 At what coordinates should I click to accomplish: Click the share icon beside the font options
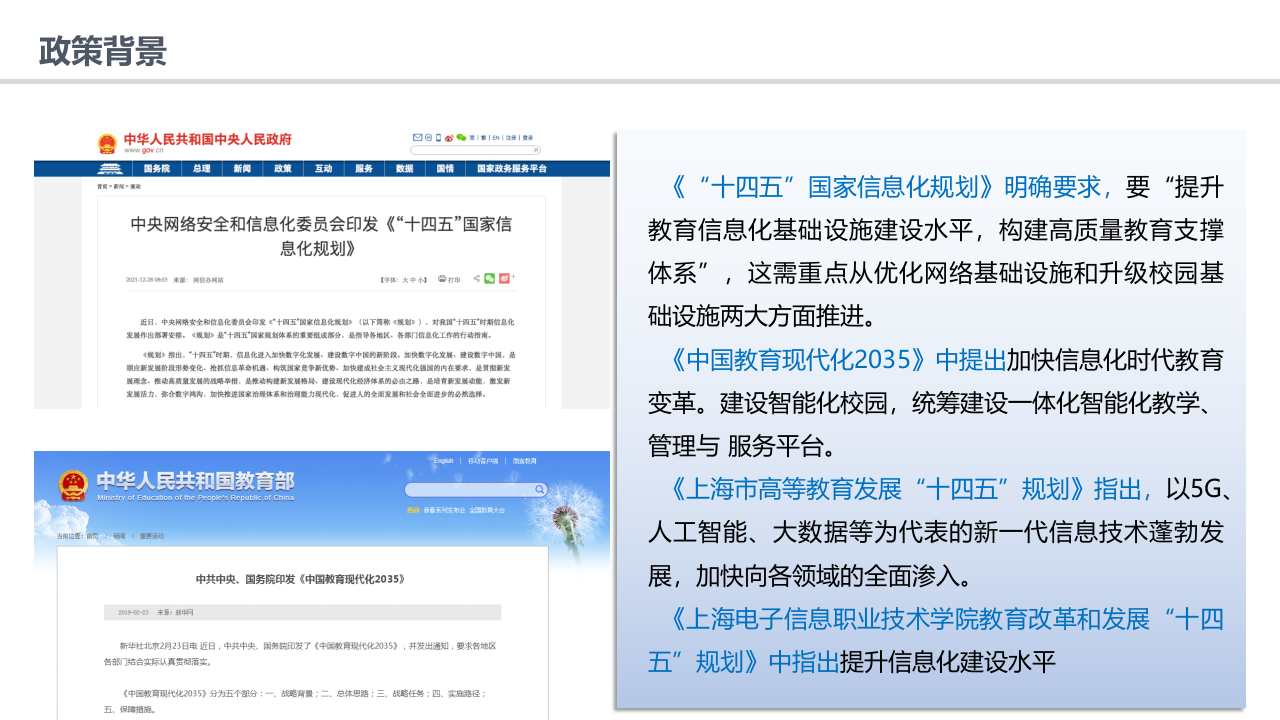(477, 279)
